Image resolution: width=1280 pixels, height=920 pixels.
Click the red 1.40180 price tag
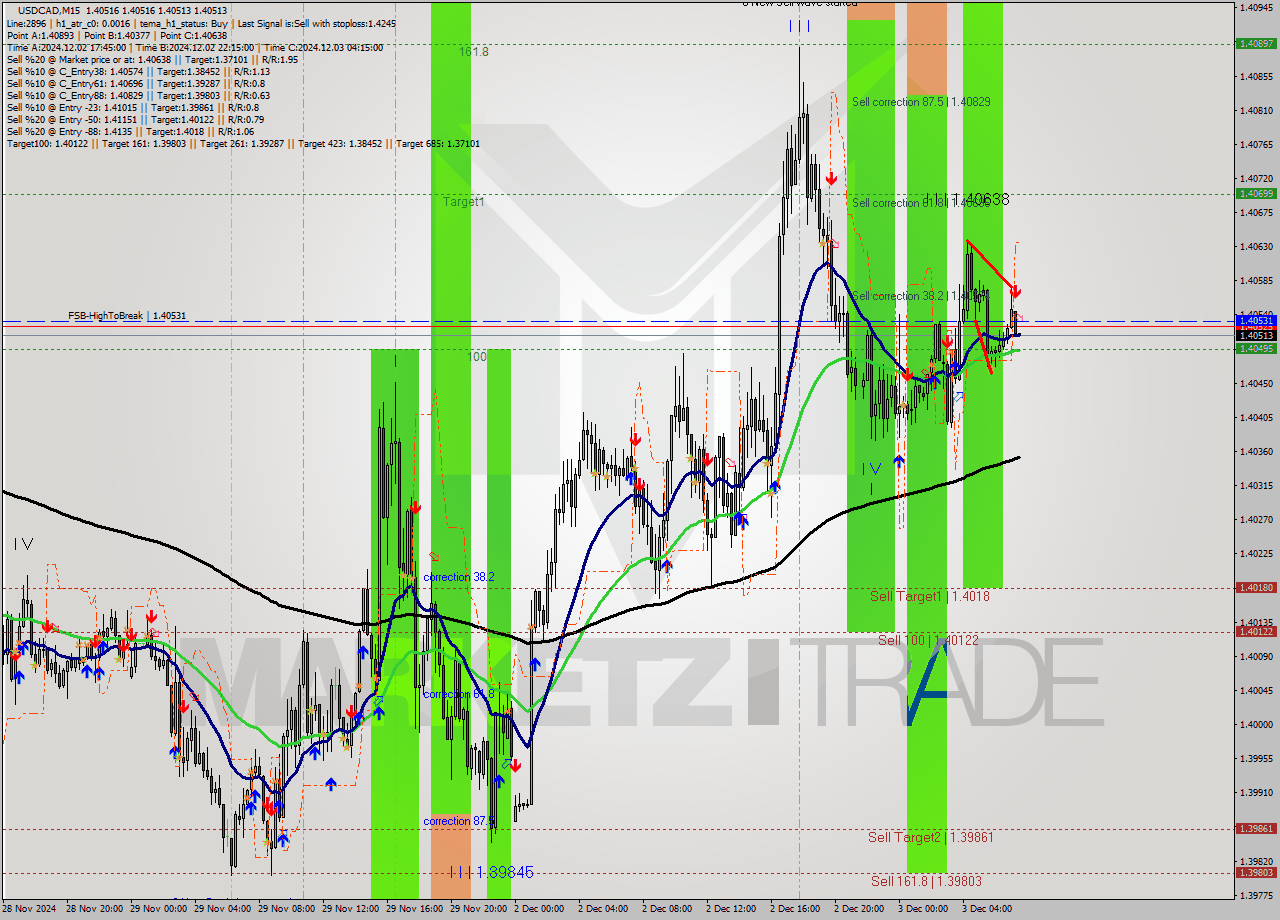pos(1256,588)
